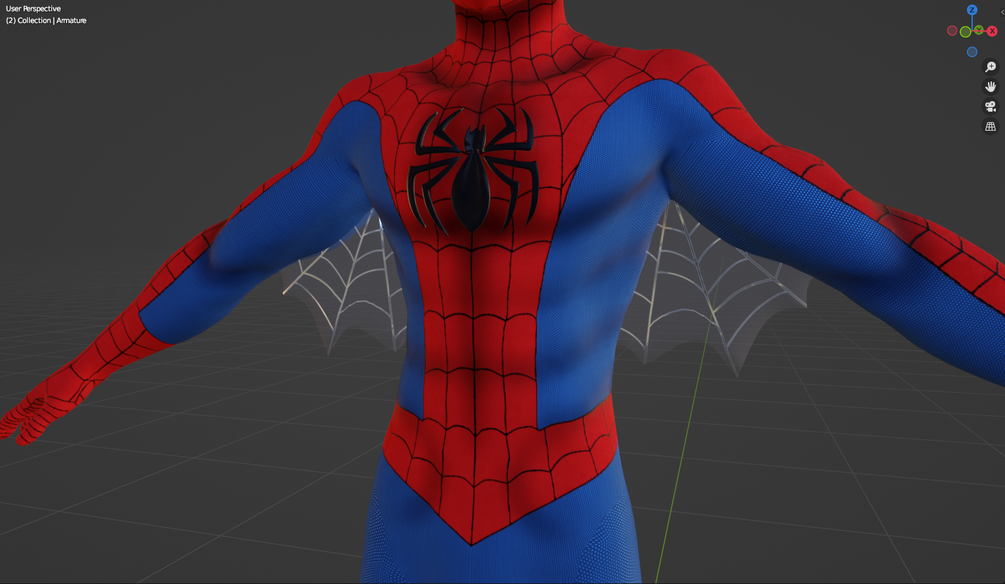This screenshot has height=584, width=1005.
Task: Toggle the camera view button
Action: click(x=990, y=106)
